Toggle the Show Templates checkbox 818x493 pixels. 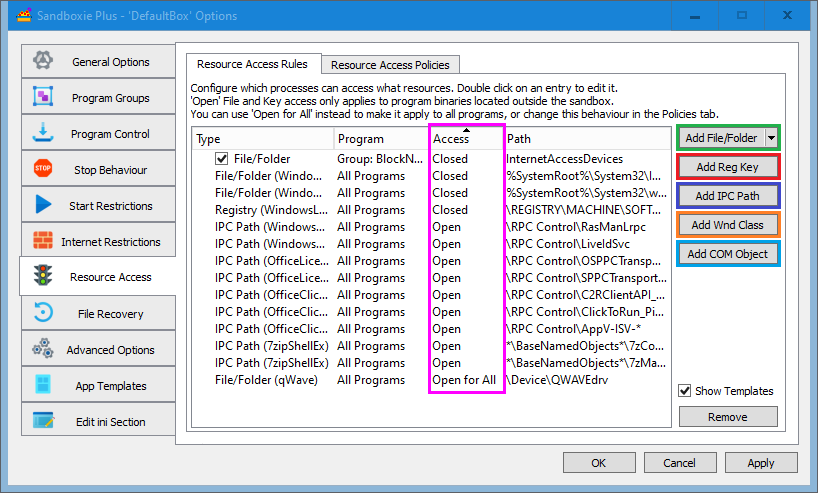684,391
